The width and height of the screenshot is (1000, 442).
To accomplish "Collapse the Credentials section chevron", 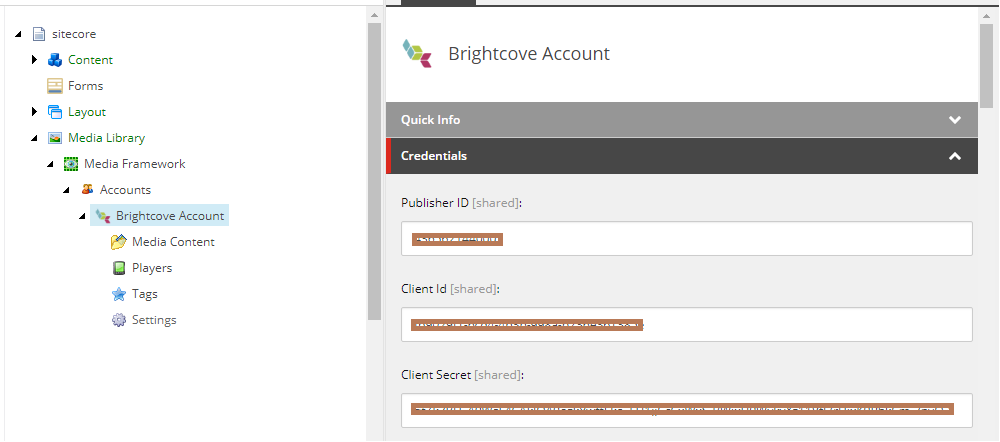I will (955, 156).
